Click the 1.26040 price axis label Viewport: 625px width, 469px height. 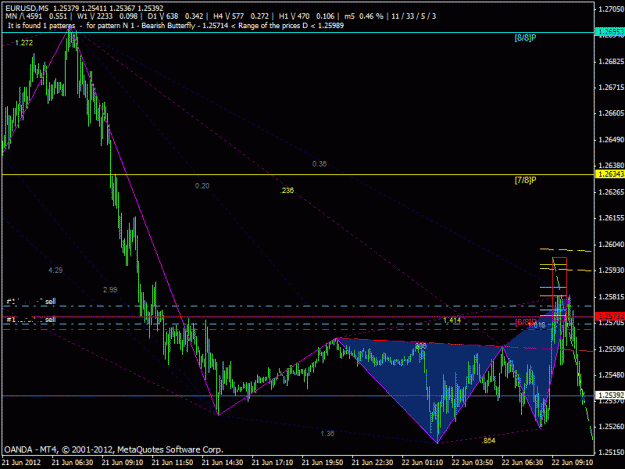click(x=611, y=244)
